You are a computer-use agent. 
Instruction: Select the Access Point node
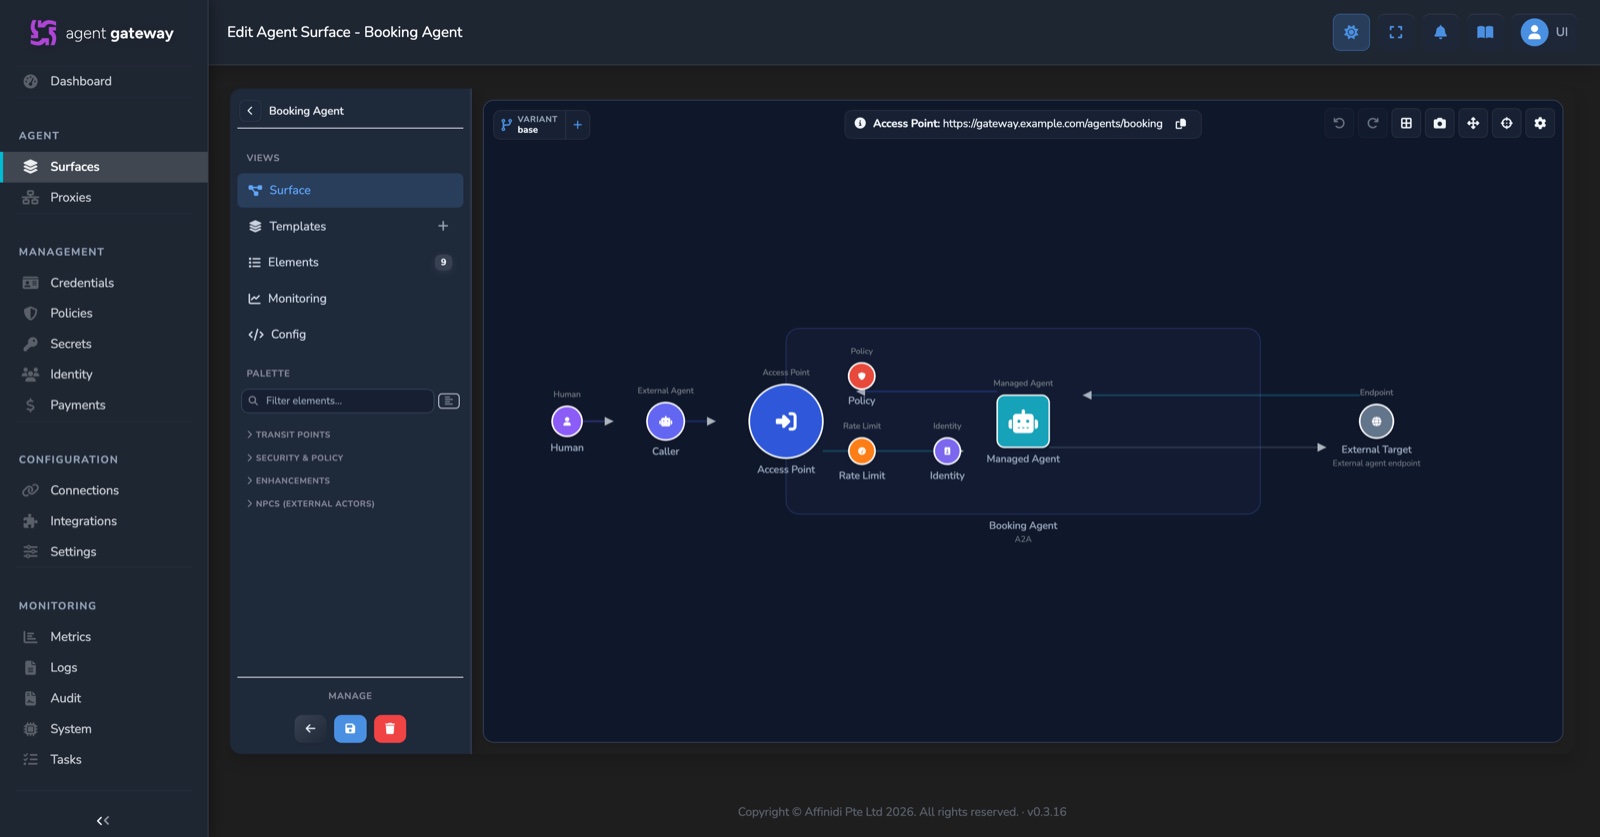786,421
